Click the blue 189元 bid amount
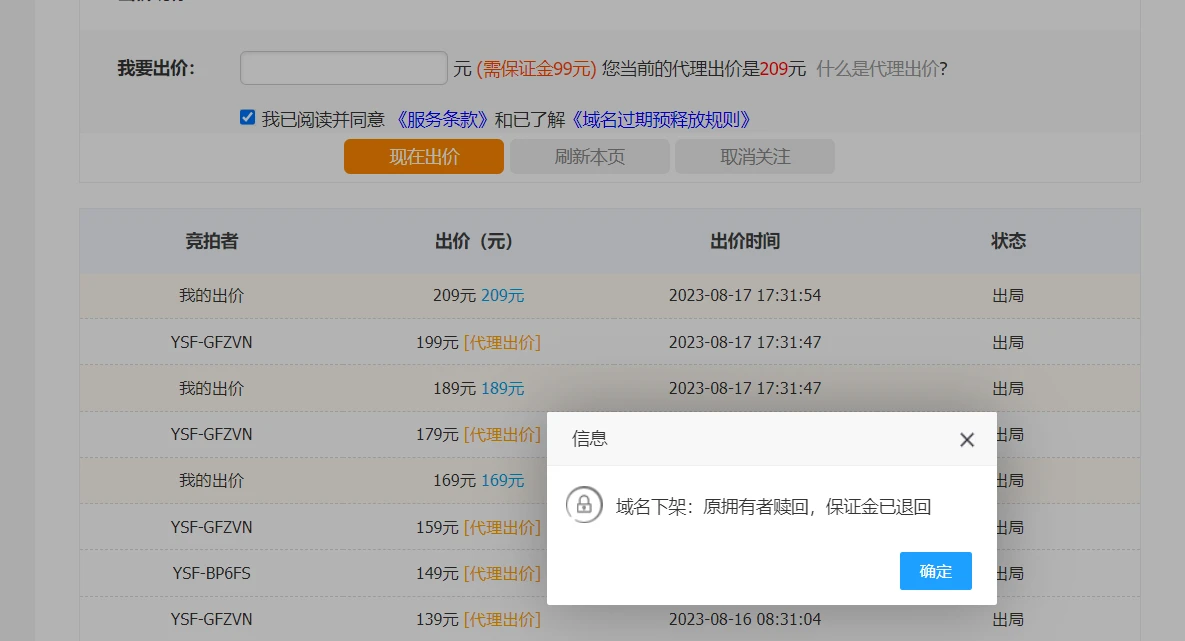1185x641 pixels. tap(502, 388)
